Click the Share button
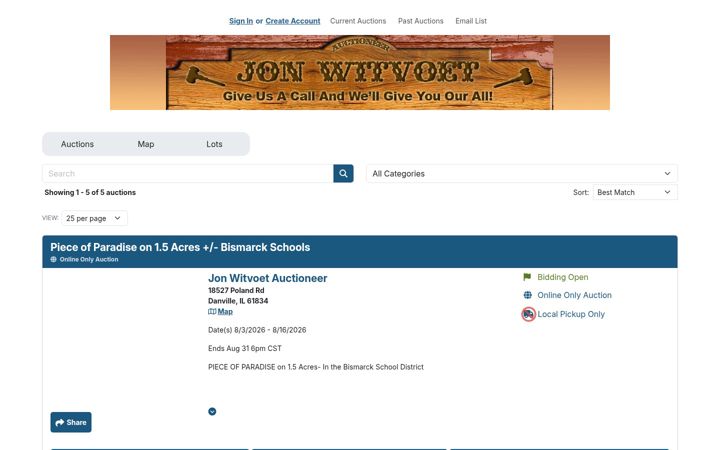Viewport: 720px width, 450px height. pyautogui.click(x=71, y=422)
